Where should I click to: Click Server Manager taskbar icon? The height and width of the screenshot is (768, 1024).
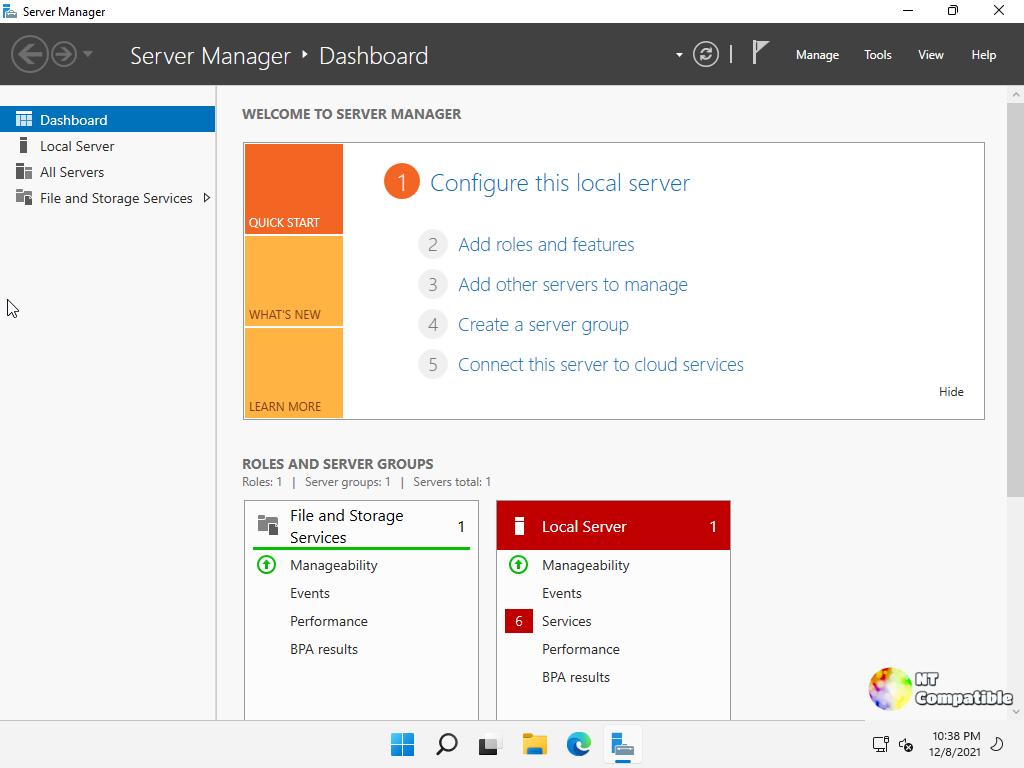tap(622, 744)
